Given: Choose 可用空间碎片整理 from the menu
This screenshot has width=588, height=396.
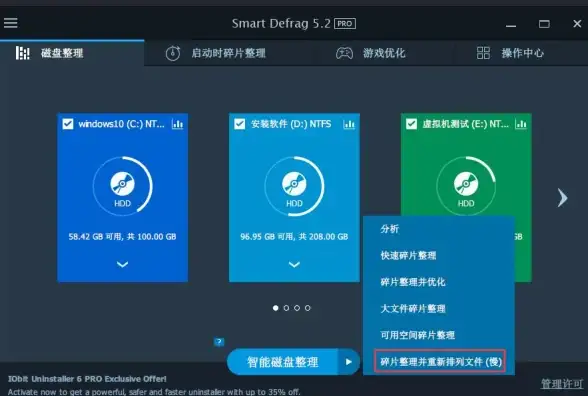Looking at the screenshot, I should 439,335.
